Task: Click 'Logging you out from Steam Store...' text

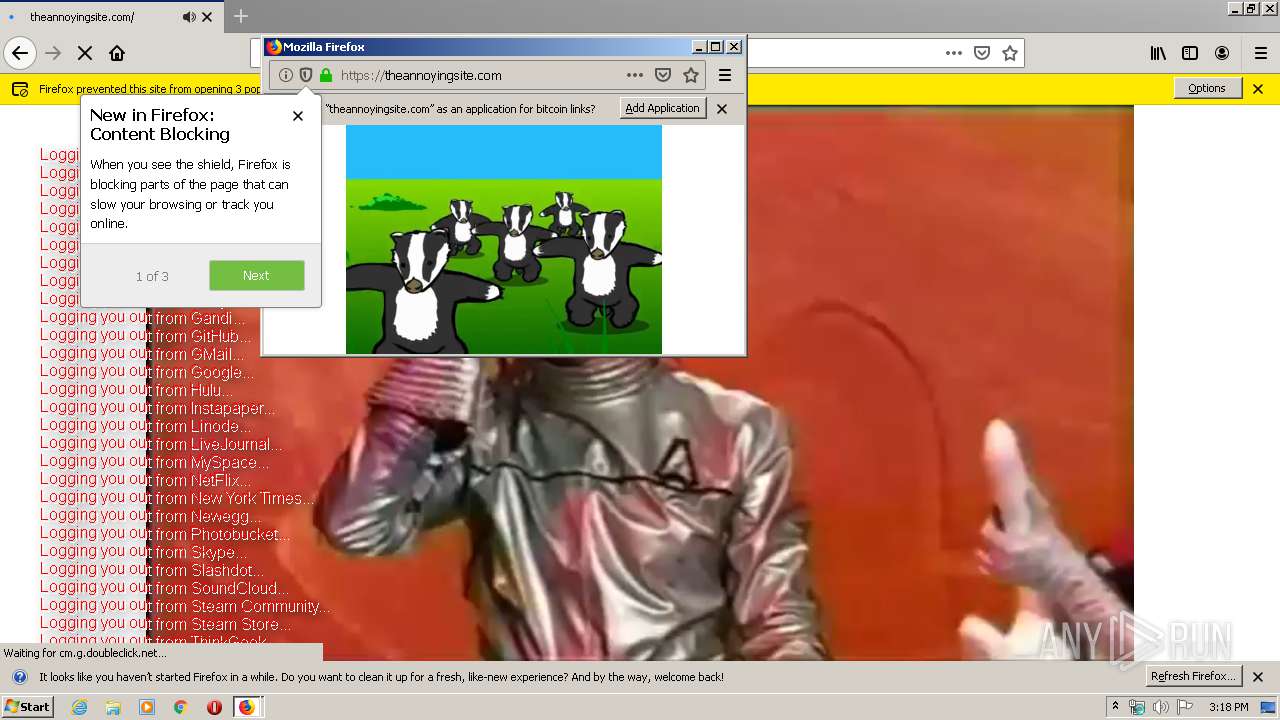Action: click(166, 624)
